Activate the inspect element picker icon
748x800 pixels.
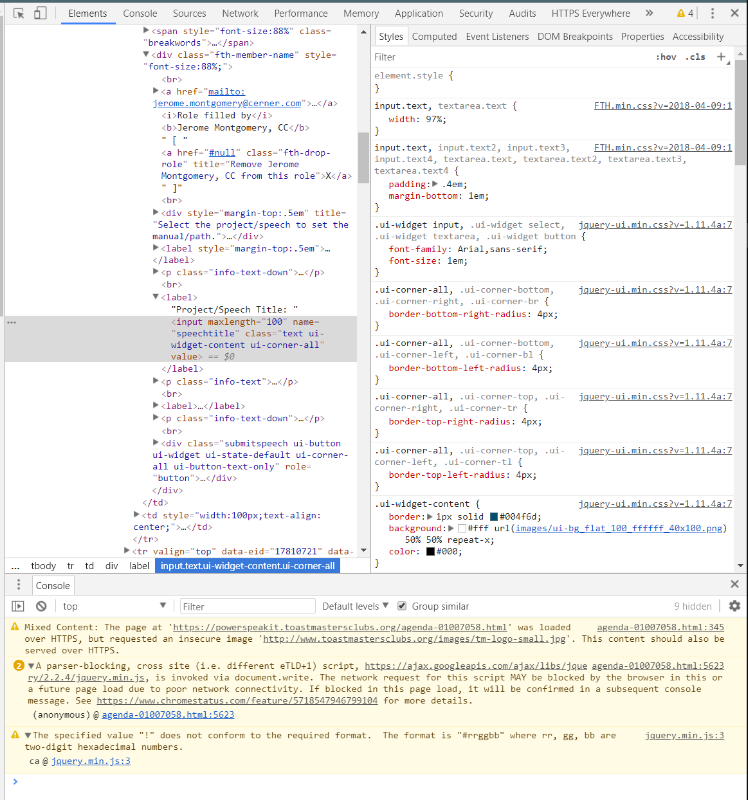pyautogui.click(x=18, y=13)
